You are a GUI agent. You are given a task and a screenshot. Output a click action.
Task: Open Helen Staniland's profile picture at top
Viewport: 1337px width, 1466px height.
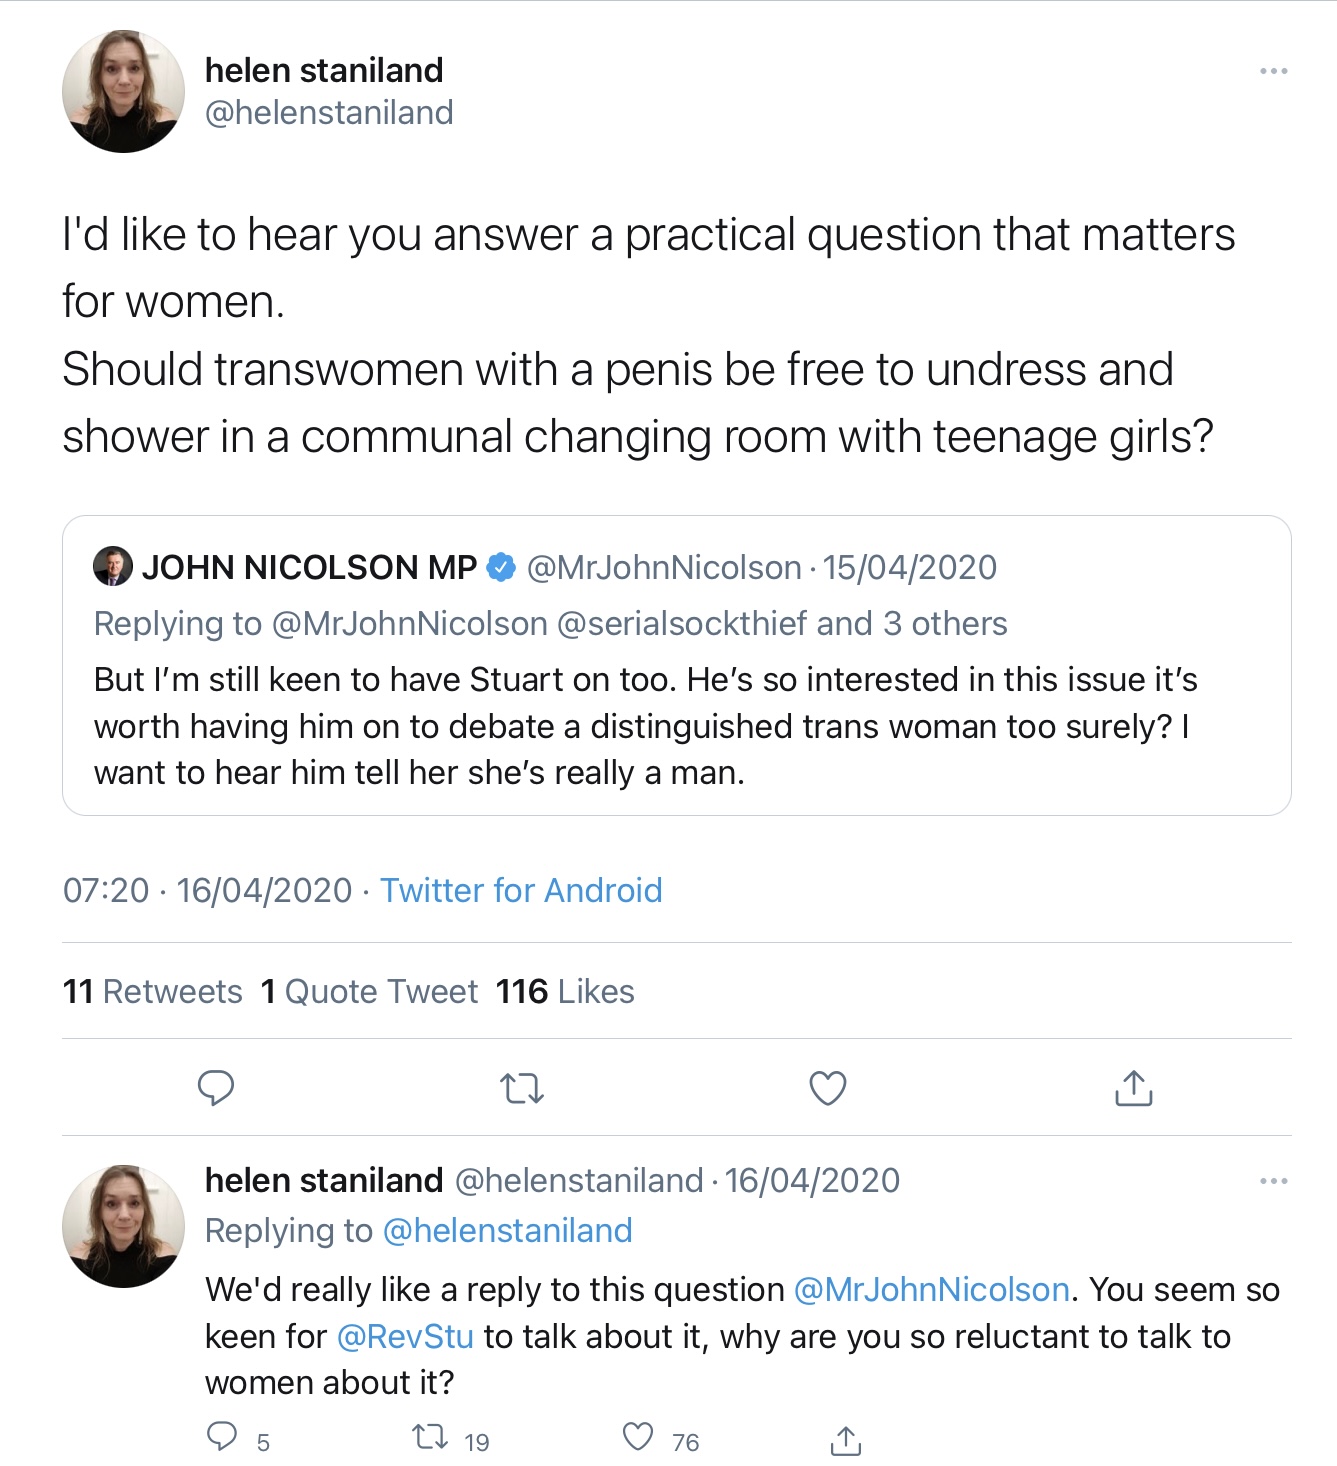click(x=123, y=92)
